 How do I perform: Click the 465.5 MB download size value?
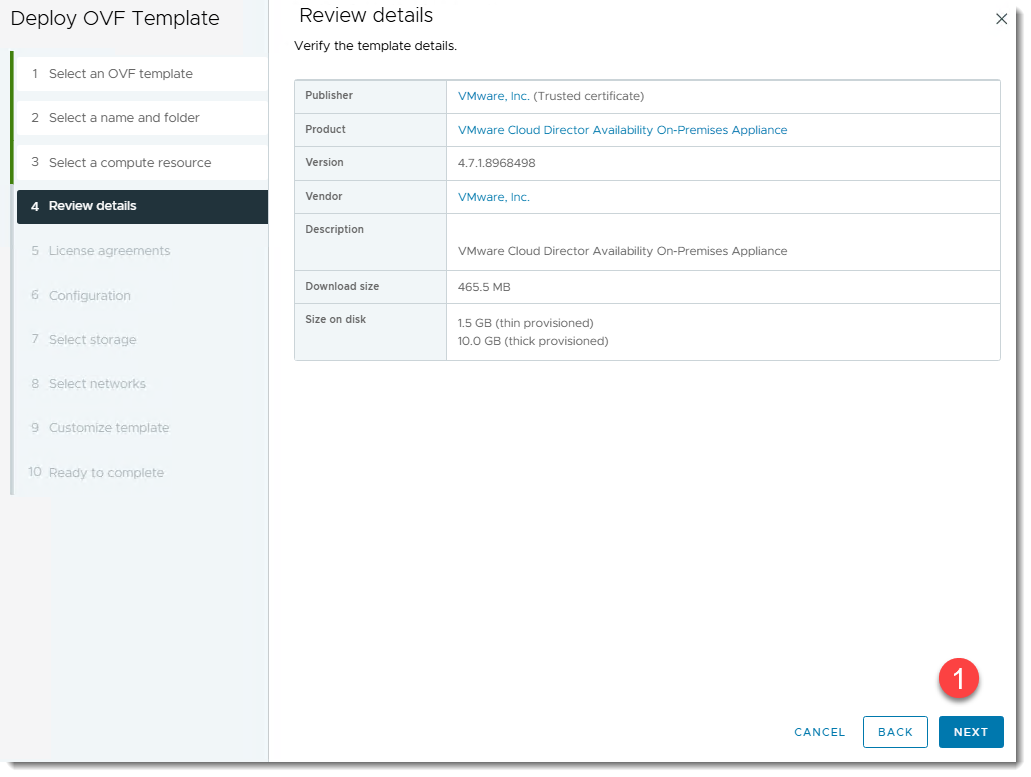[484, 287]
